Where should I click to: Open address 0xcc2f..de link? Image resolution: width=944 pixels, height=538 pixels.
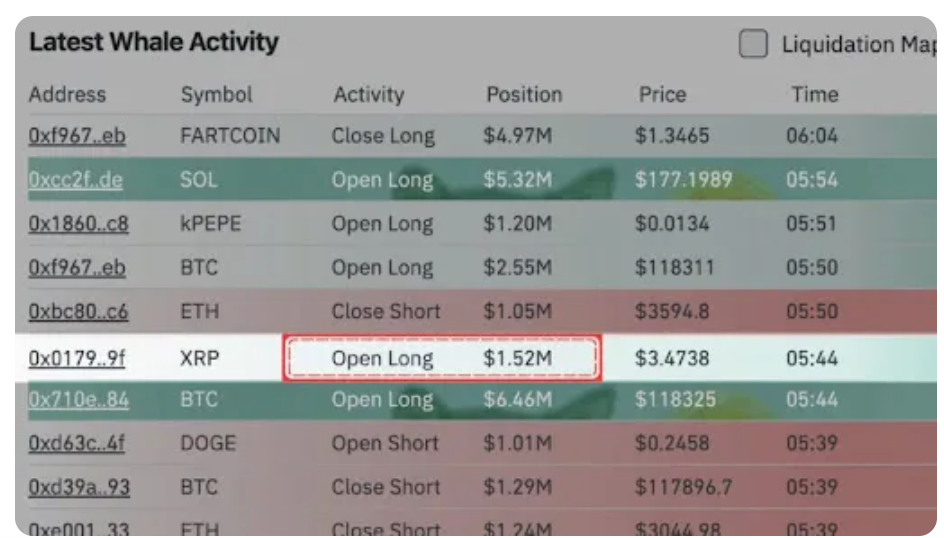pos(76,180)
